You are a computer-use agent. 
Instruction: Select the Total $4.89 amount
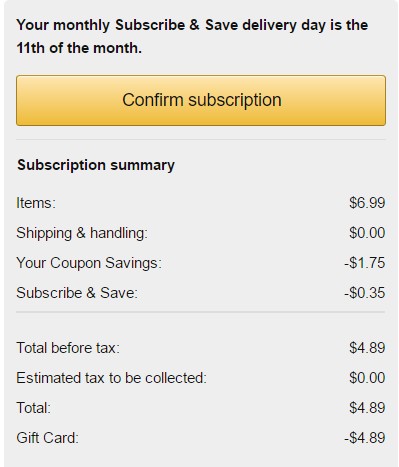click(x=367, y=408)
